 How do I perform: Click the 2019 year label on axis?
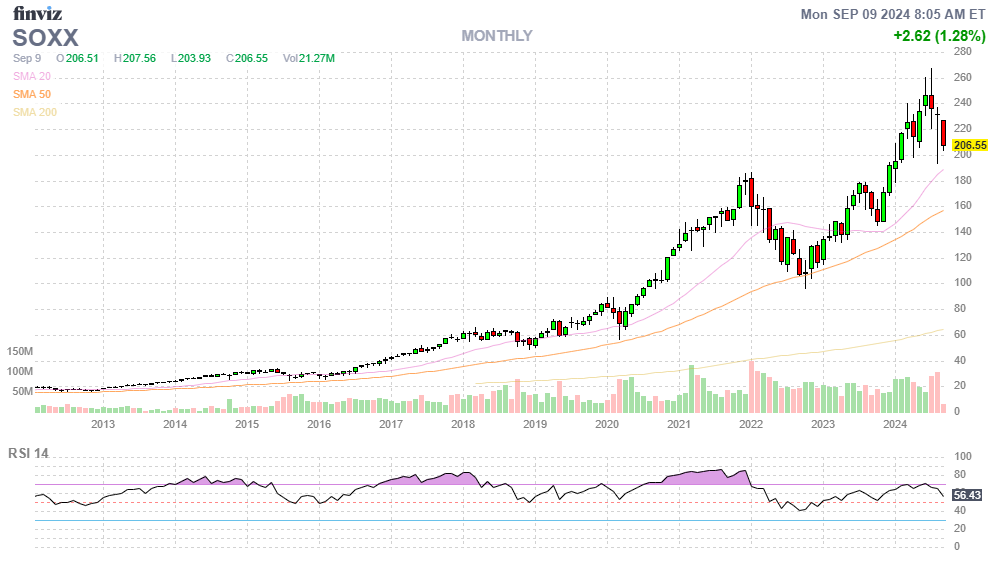tap(535, 424)
